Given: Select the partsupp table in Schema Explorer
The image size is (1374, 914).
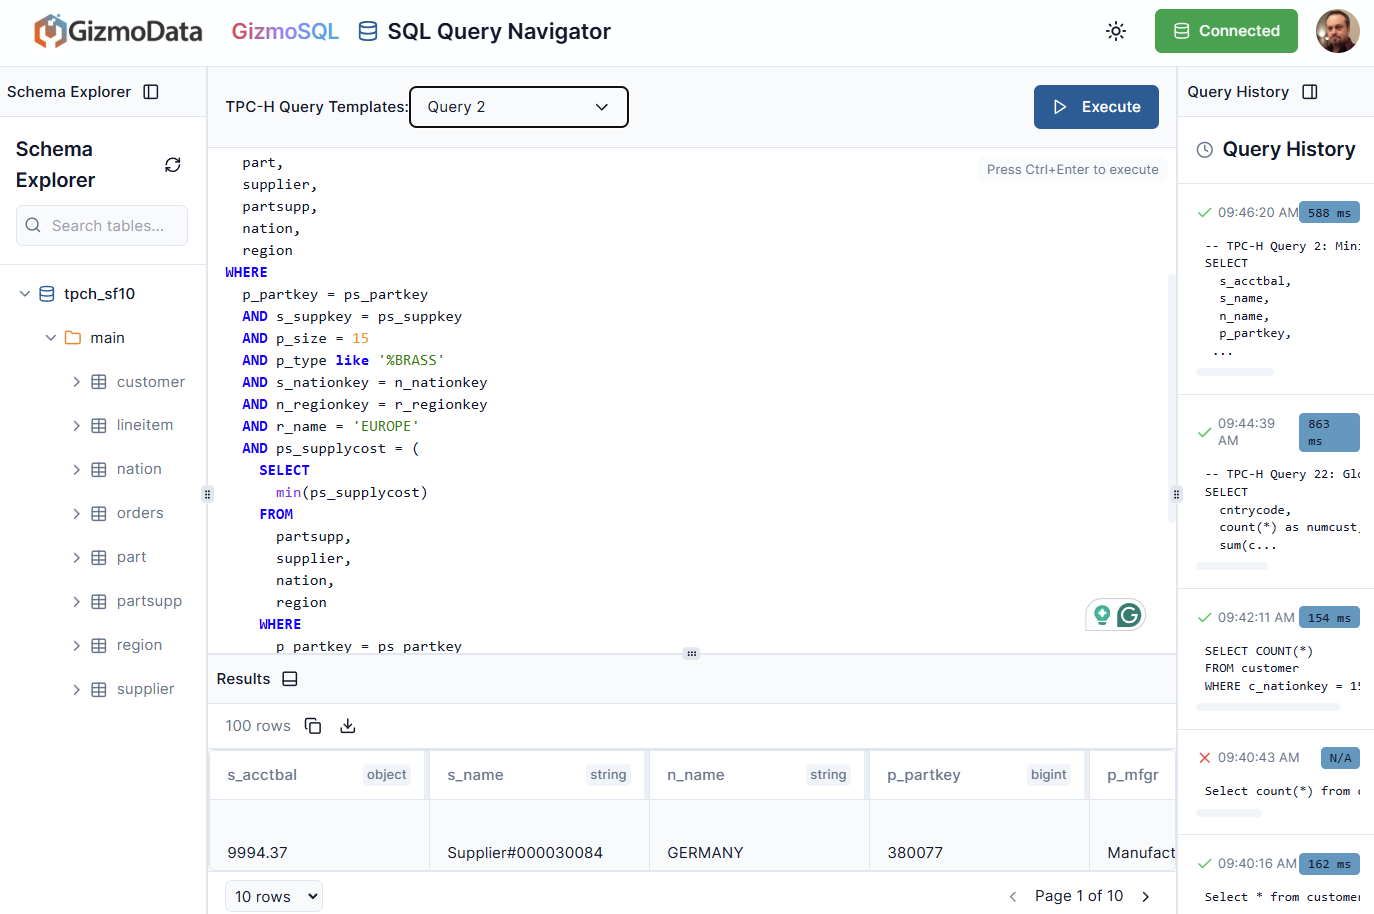Looking at the screenshot, I should tap(150, 600).
